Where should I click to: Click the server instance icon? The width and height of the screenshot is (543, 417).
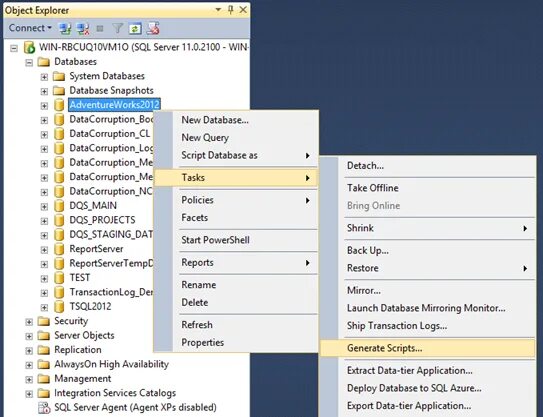(x=29, y=47)
